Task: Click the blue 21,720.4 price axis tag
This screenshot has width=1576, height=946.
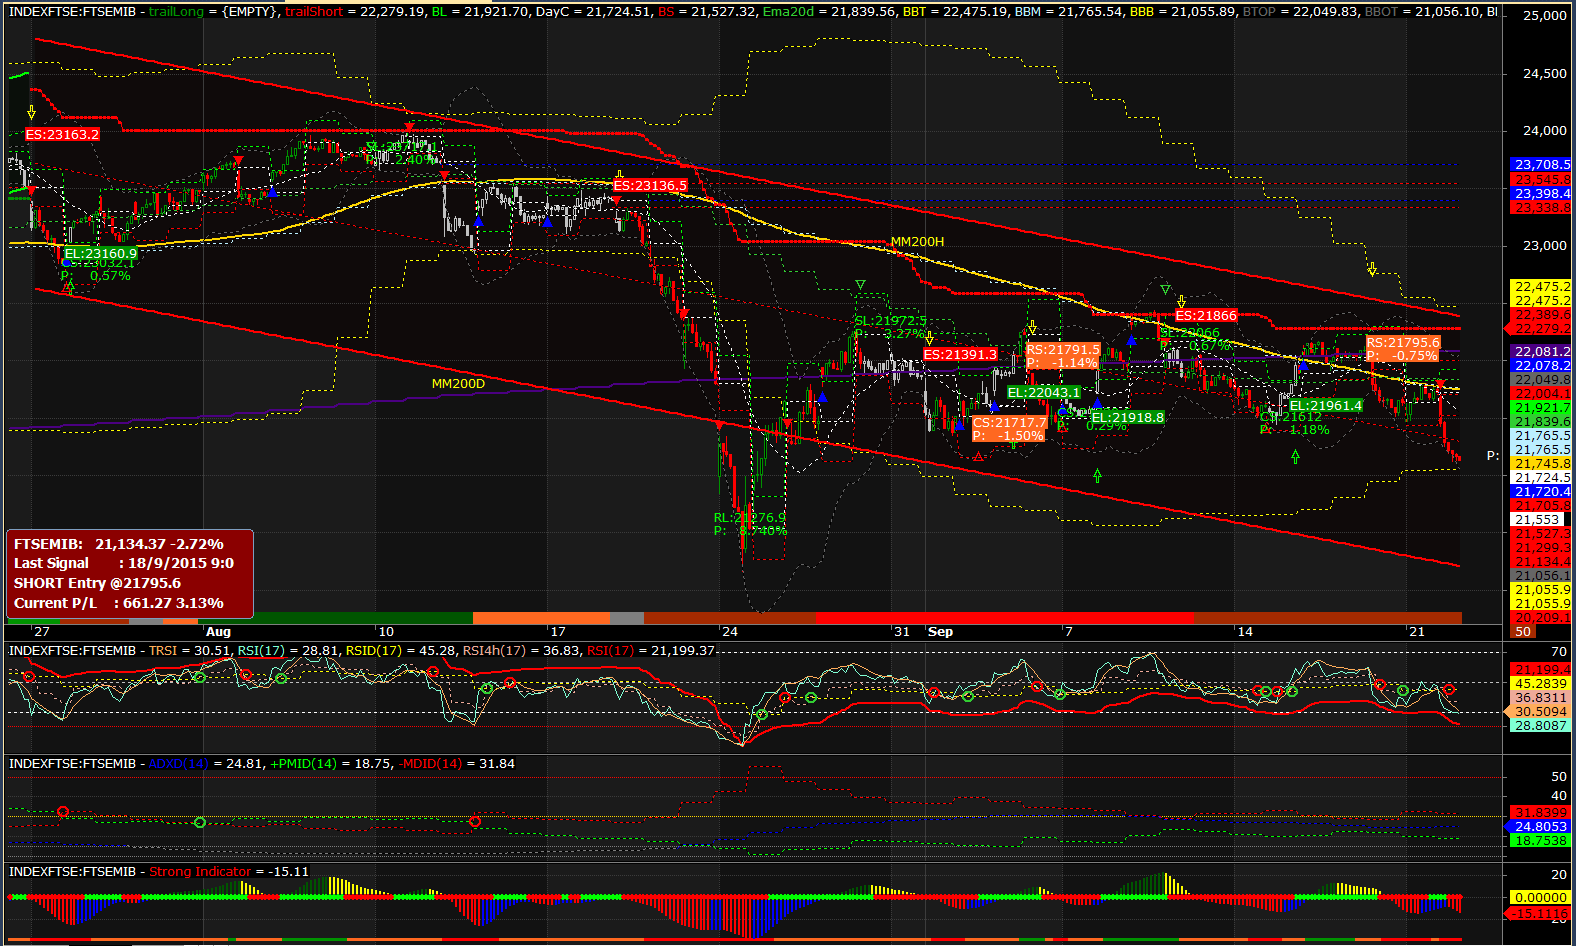Action: coord(1542,491)
